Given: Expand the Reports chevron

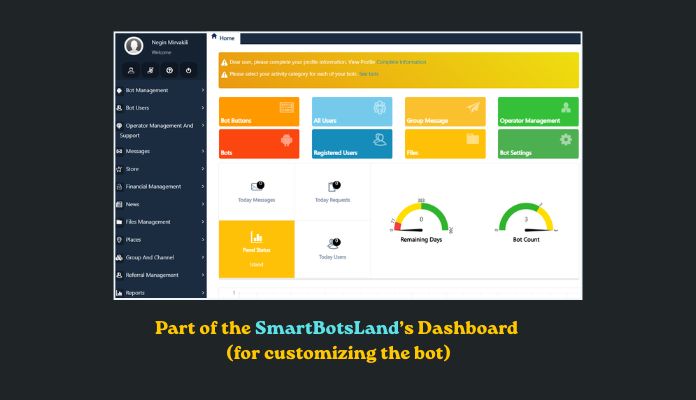Looking at the screenshot, I should tap(203, 293).
